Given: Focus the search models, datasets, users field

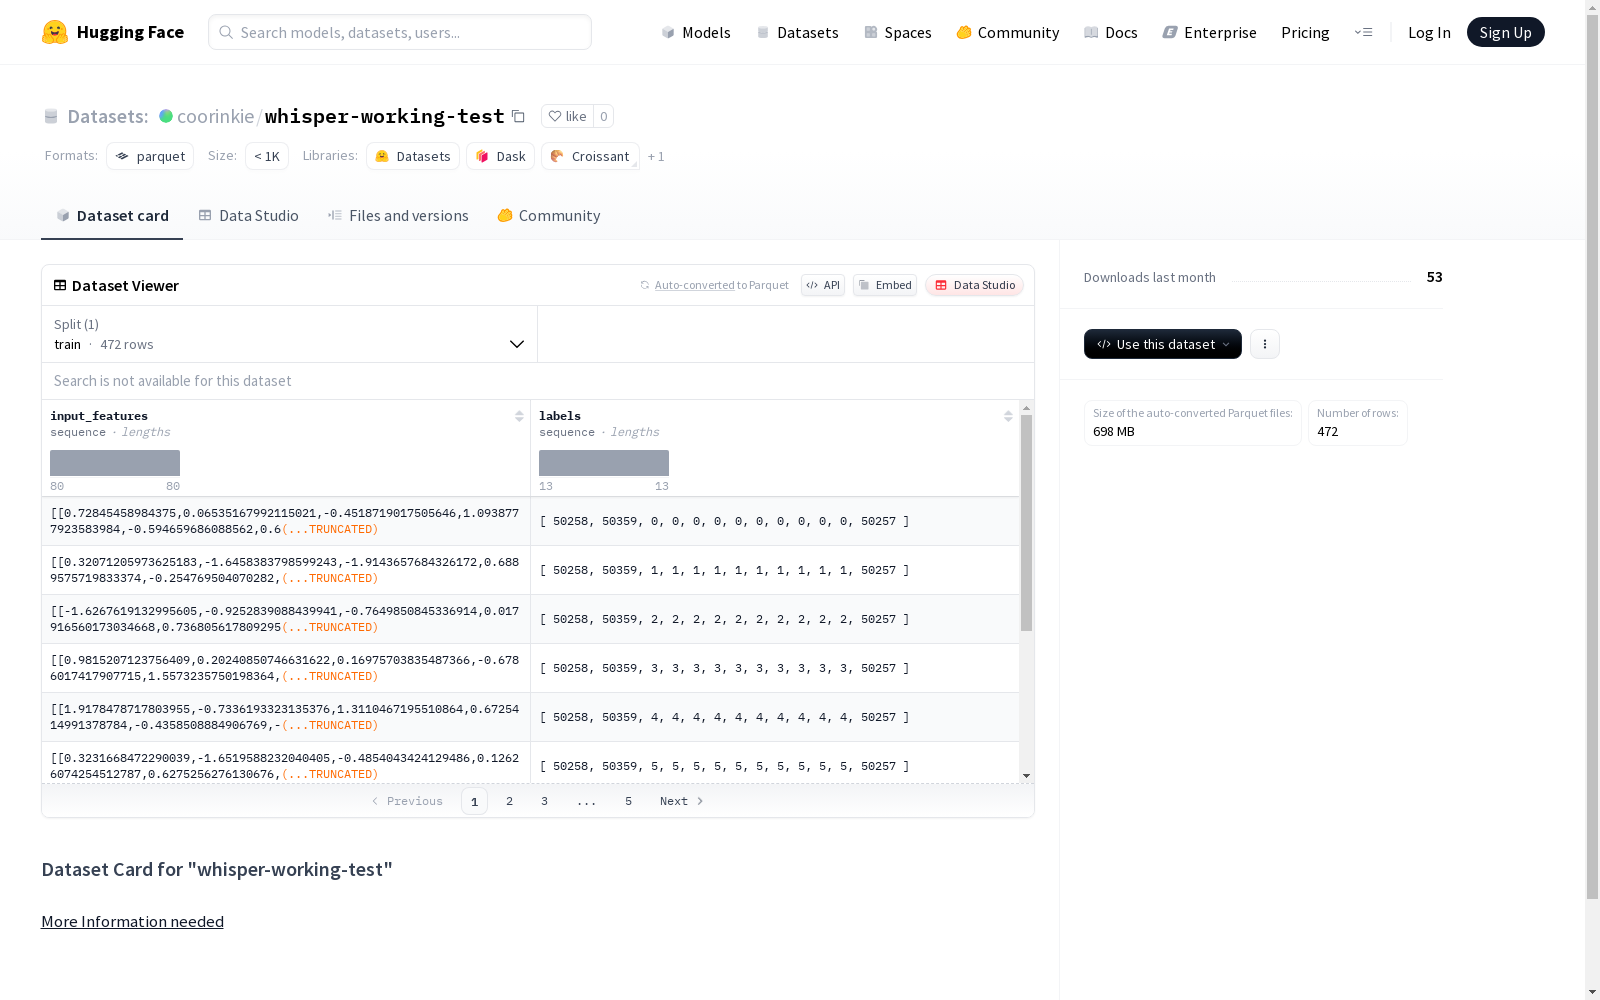Looking at the screenshot, I should (x=400, y=32).
